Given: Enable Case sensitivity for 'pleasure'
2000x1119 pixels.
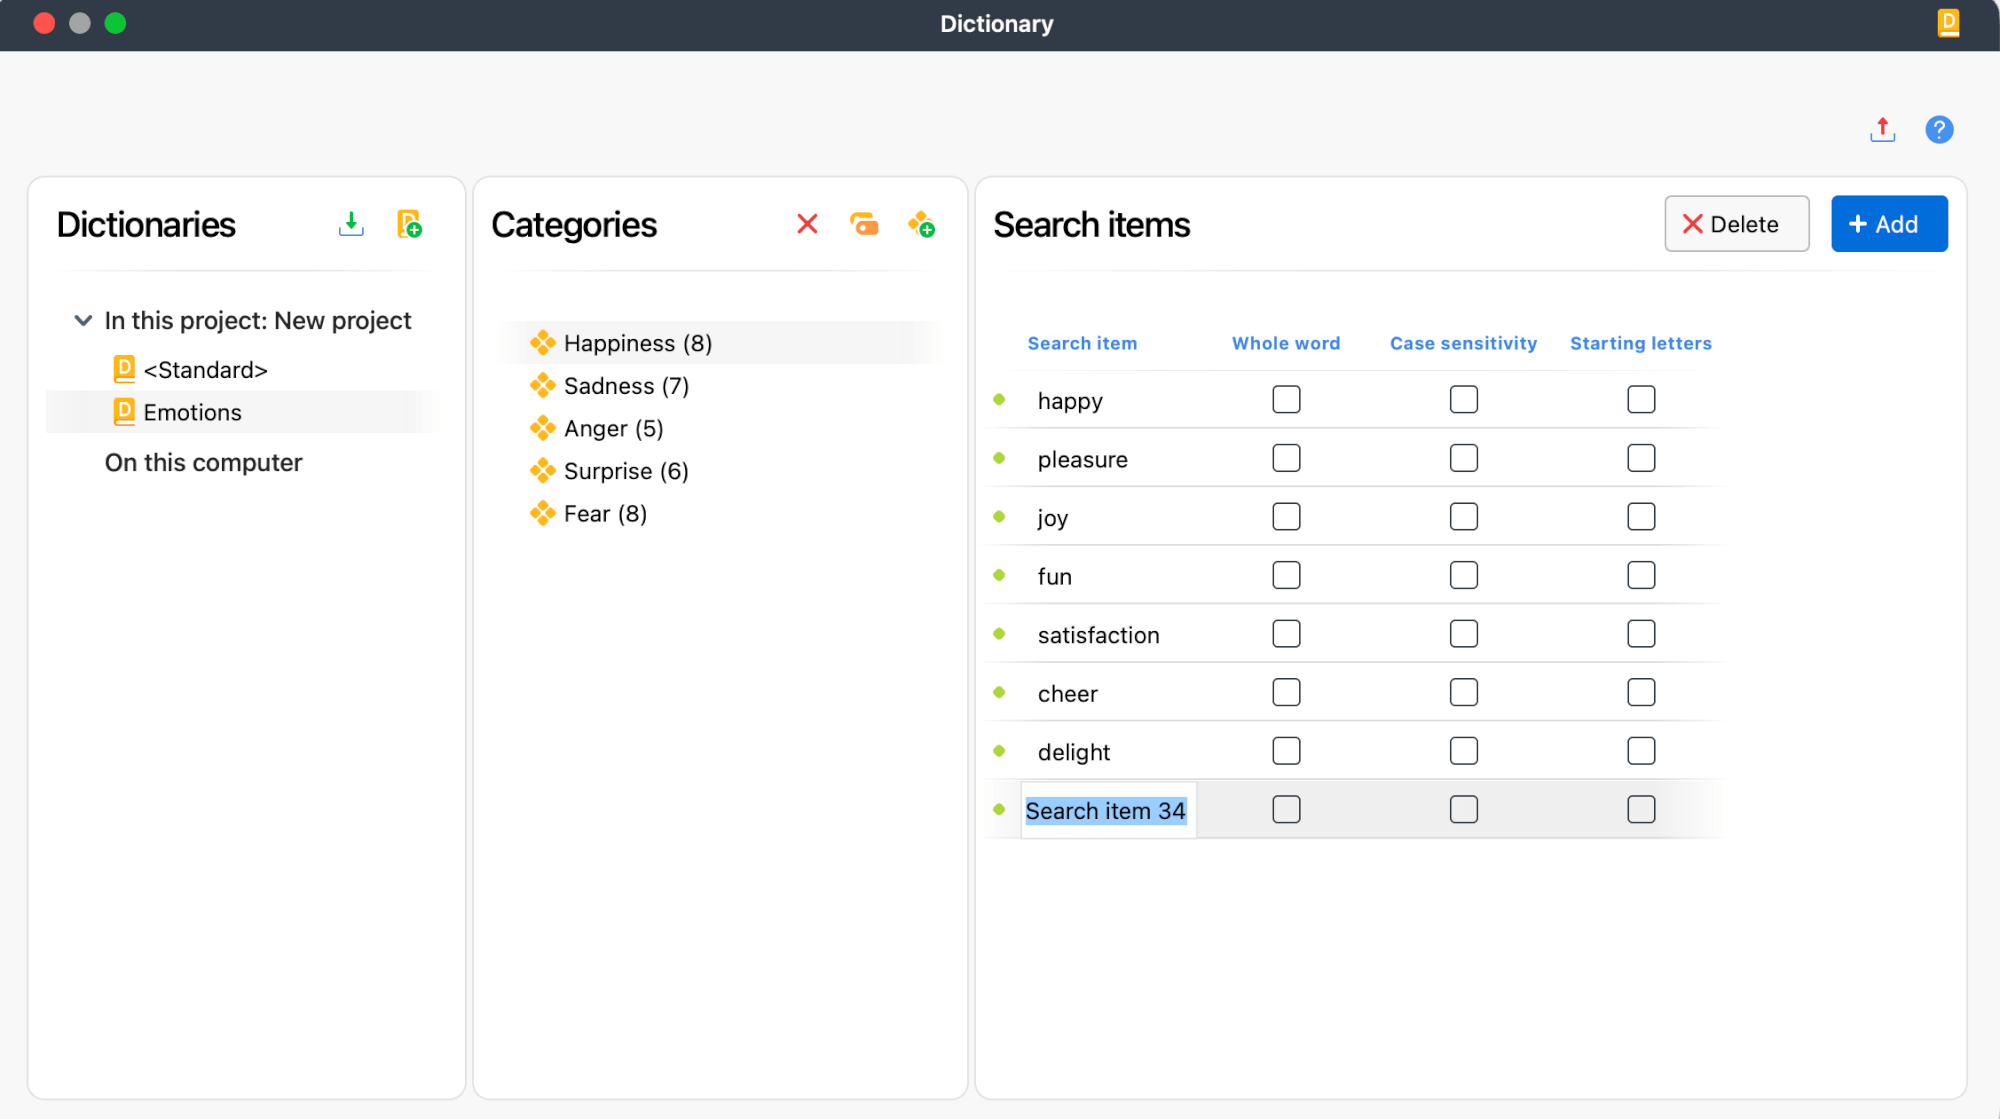Looking at the screenshot, I should (x=1463, y=457).
